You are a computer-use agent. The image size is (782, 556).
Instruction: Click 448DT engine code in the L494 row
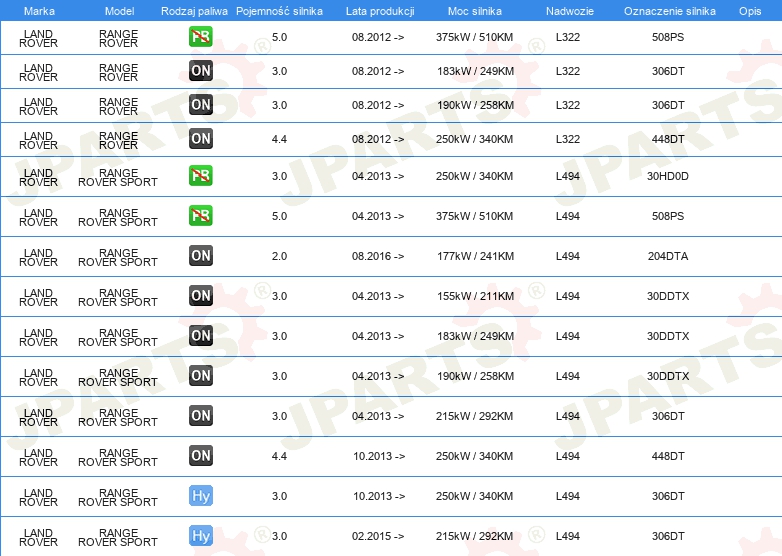(x=668, y=456)
